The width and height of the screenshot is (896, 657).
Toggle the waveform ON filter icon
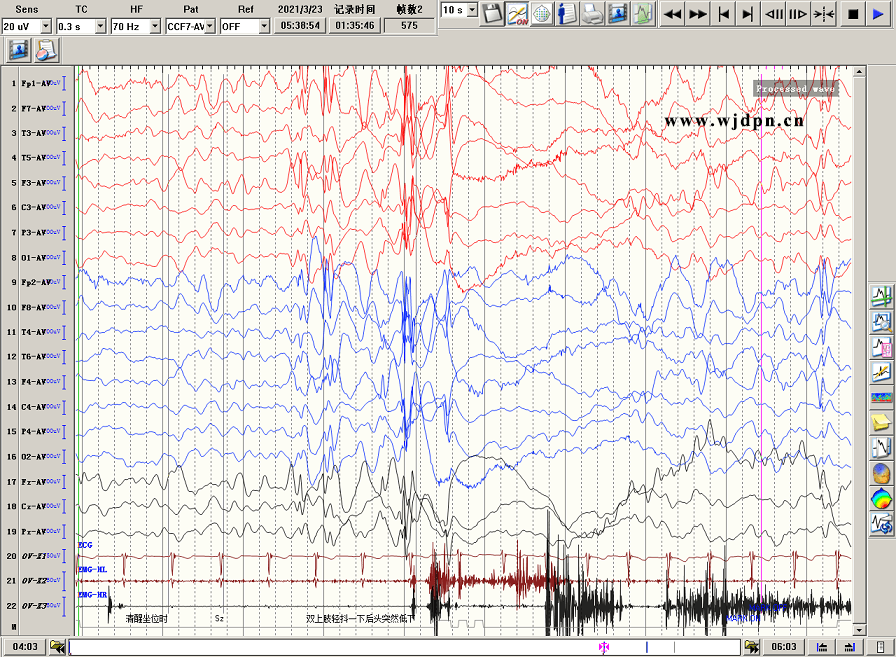517,13
